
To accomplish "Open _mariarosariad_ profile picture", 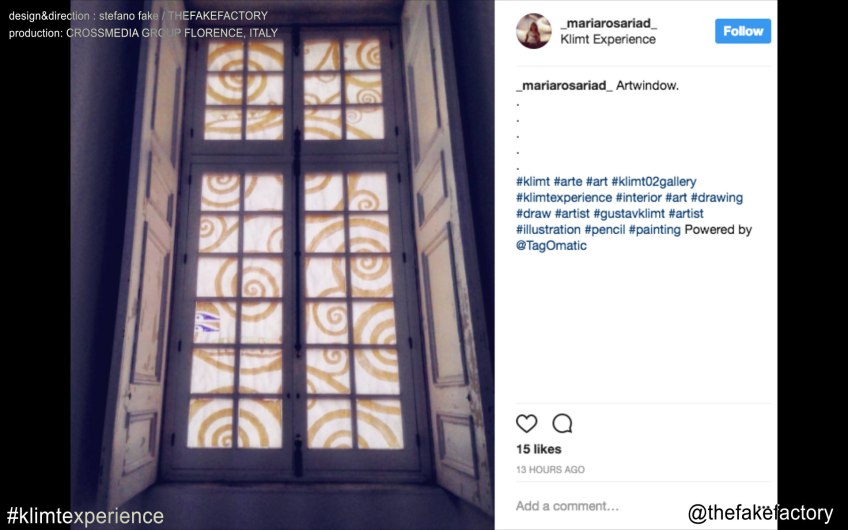I will click(x=533, y=31).
